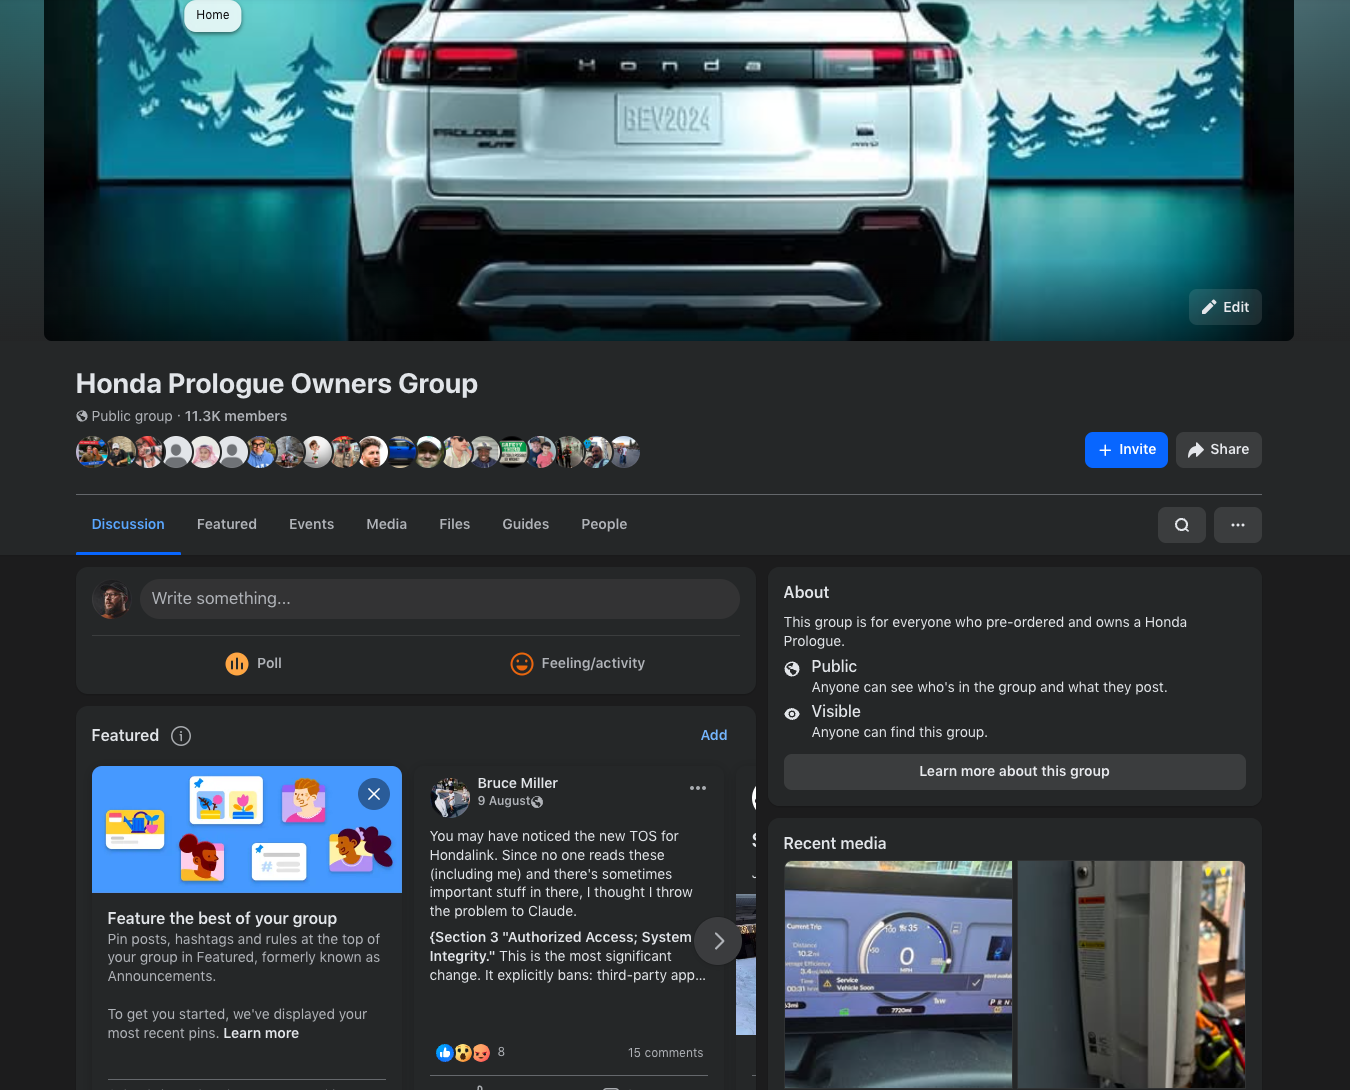This screenshot has width=1350, height=1090.
Task: Add a Feeling/activity to post
Action: tap(578, 664)
